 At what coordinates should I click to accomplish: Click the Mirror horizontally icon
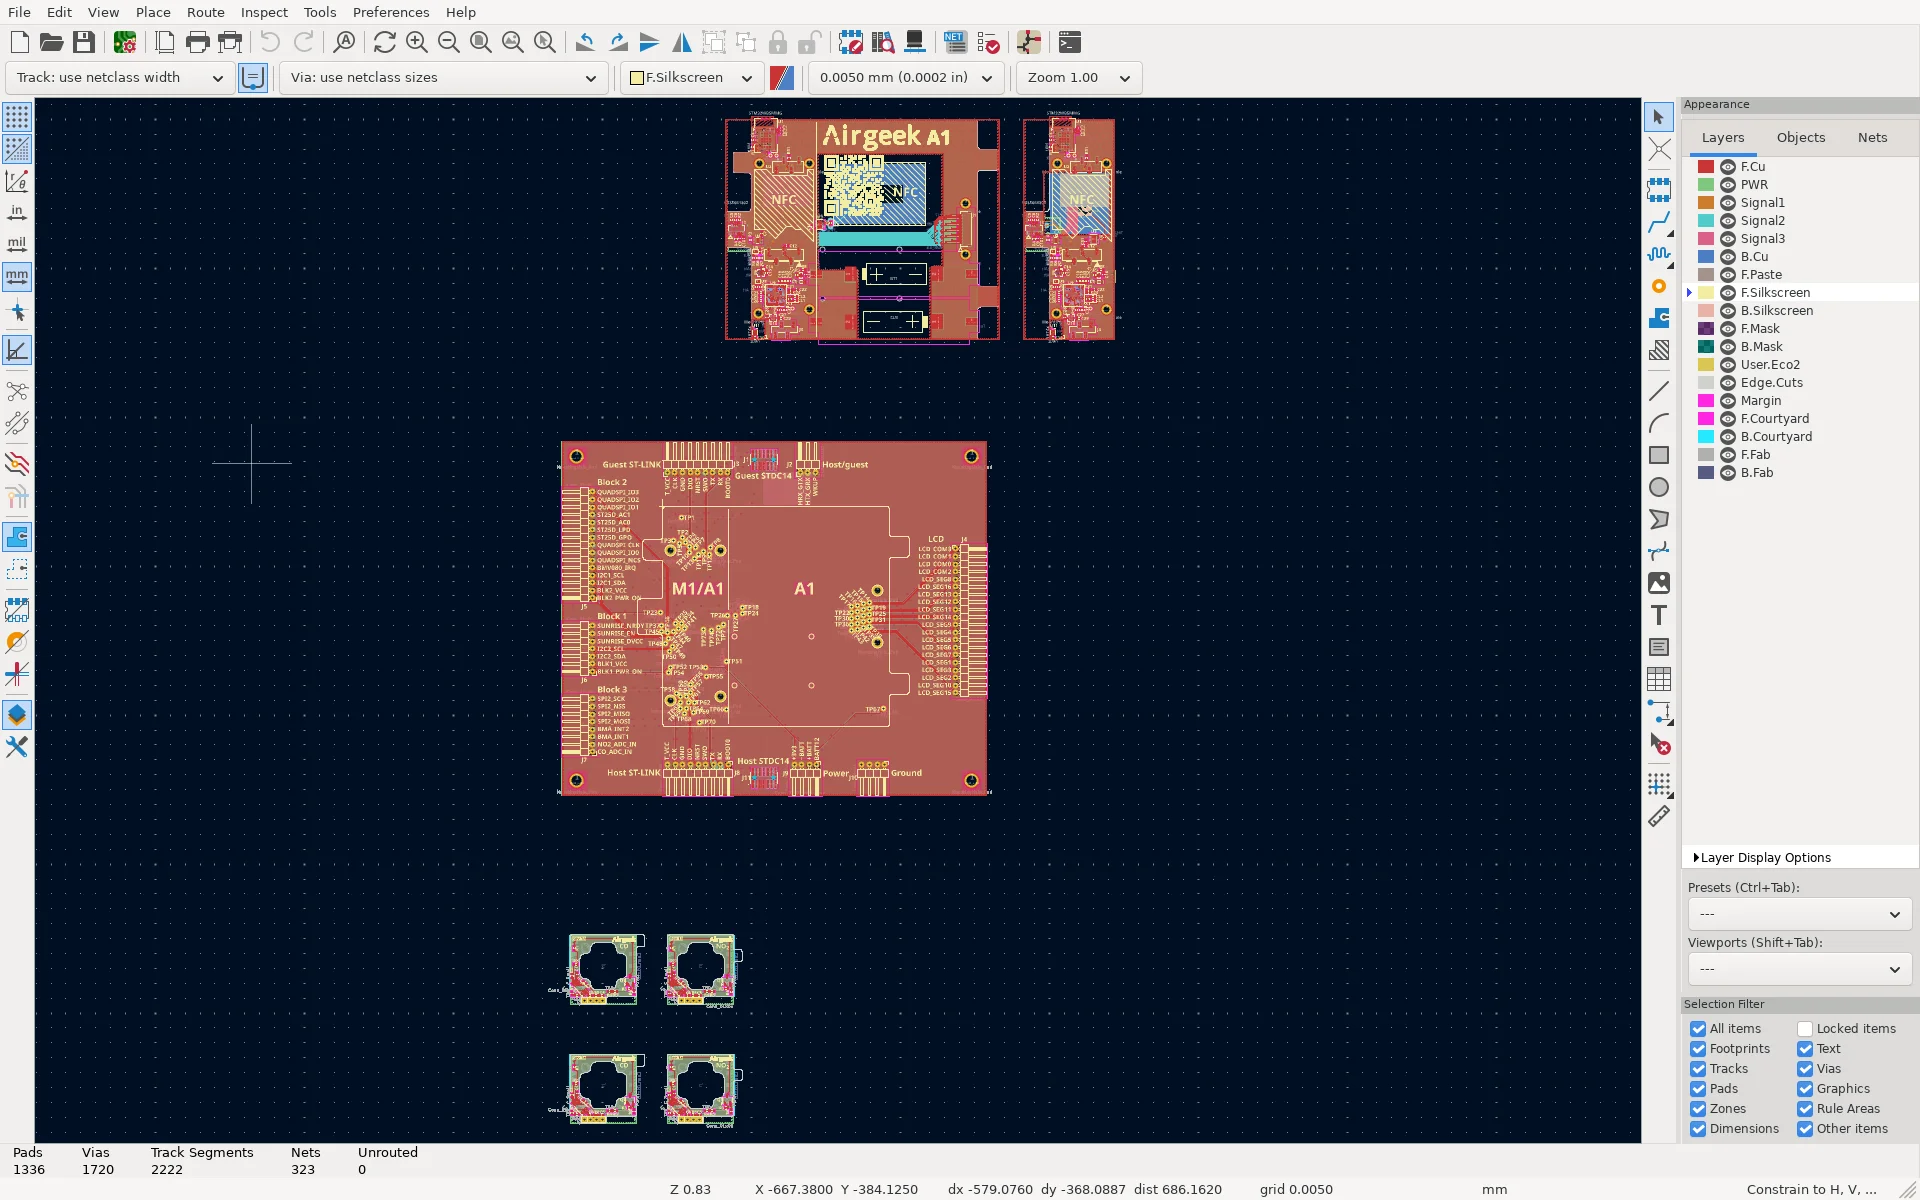point(682,42)
